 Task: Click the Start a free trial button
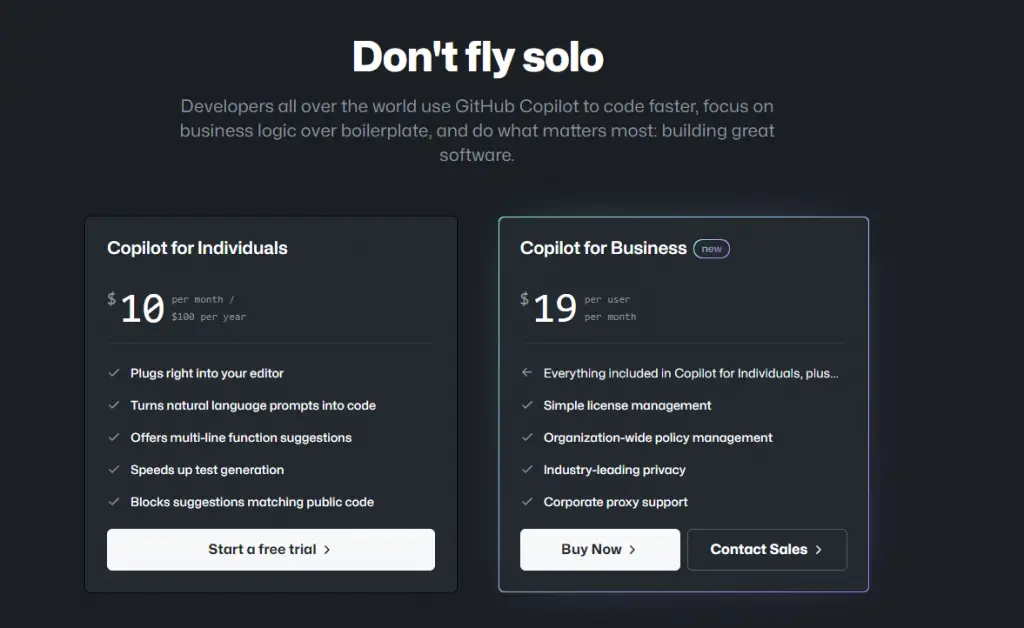270,550
